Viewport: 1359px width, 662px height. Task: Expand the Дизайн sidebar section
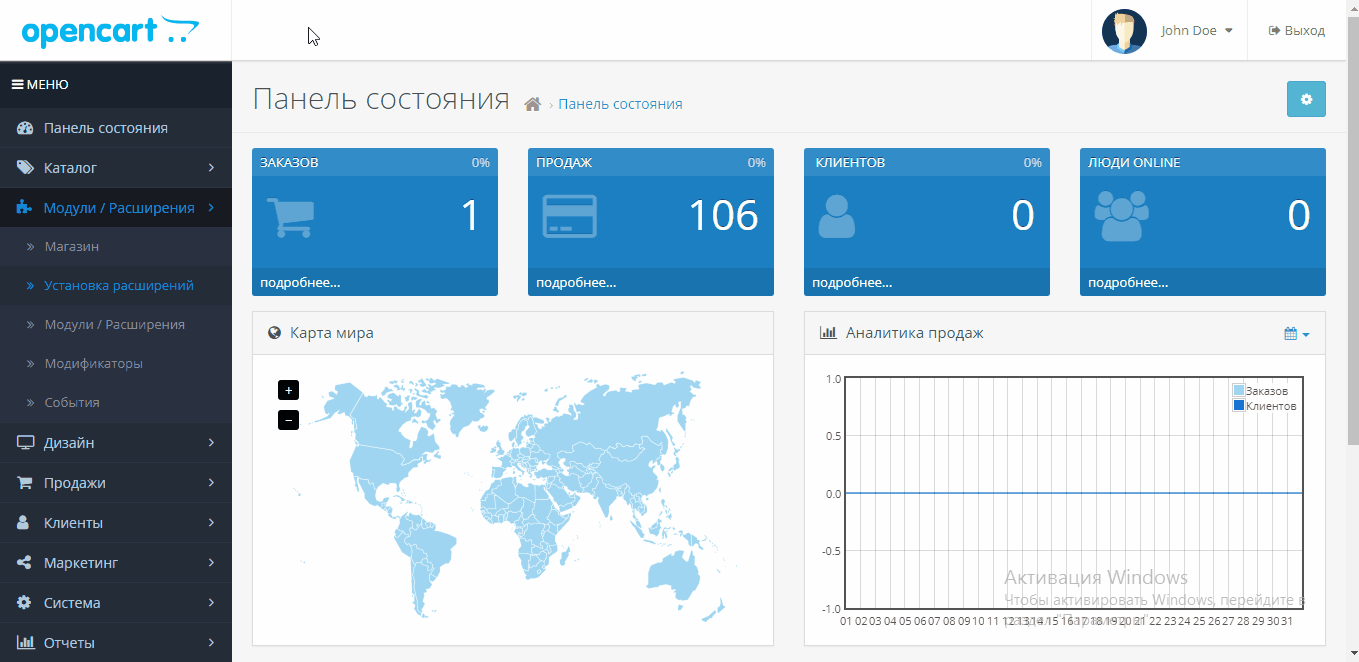(x=115, y=443)
